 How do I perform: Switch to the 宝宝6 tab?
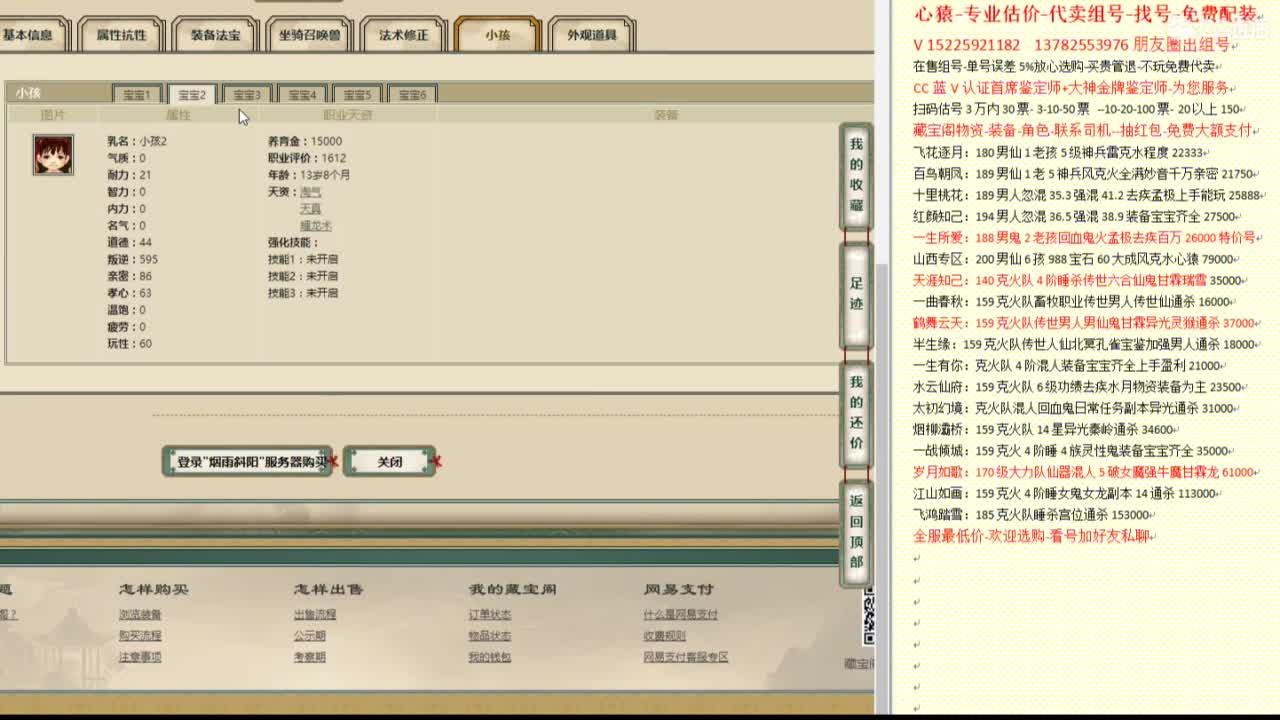pos(413,93)
